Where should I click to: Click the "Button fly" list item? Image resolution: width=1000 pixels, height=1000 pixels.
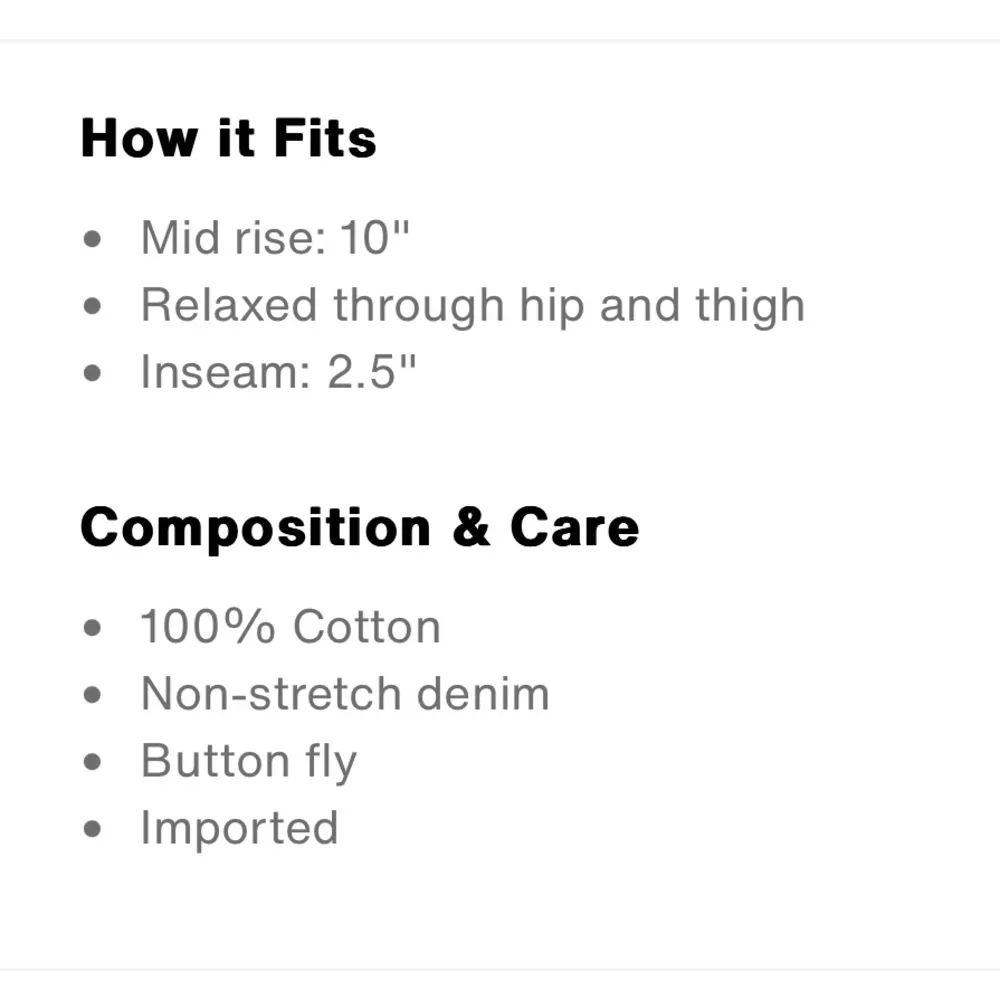click(248, 761)
